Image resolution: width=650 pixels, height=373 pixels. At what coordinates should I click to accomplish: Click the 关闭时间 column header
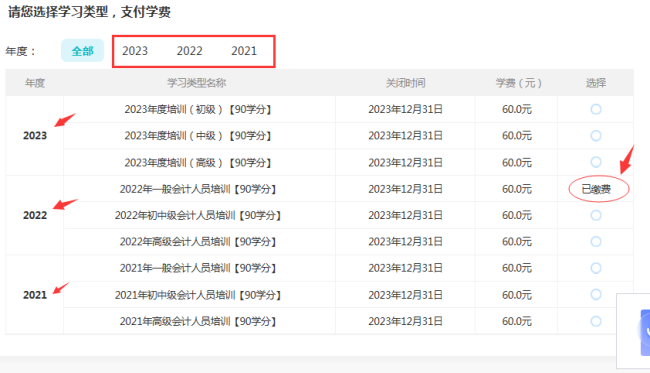coord(405,83)
